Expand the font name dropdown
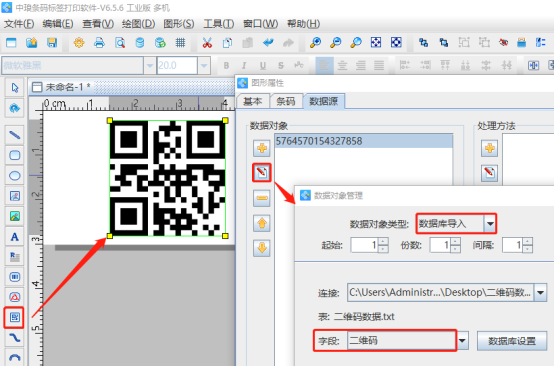Screen dimensions: 554x366 149,66
